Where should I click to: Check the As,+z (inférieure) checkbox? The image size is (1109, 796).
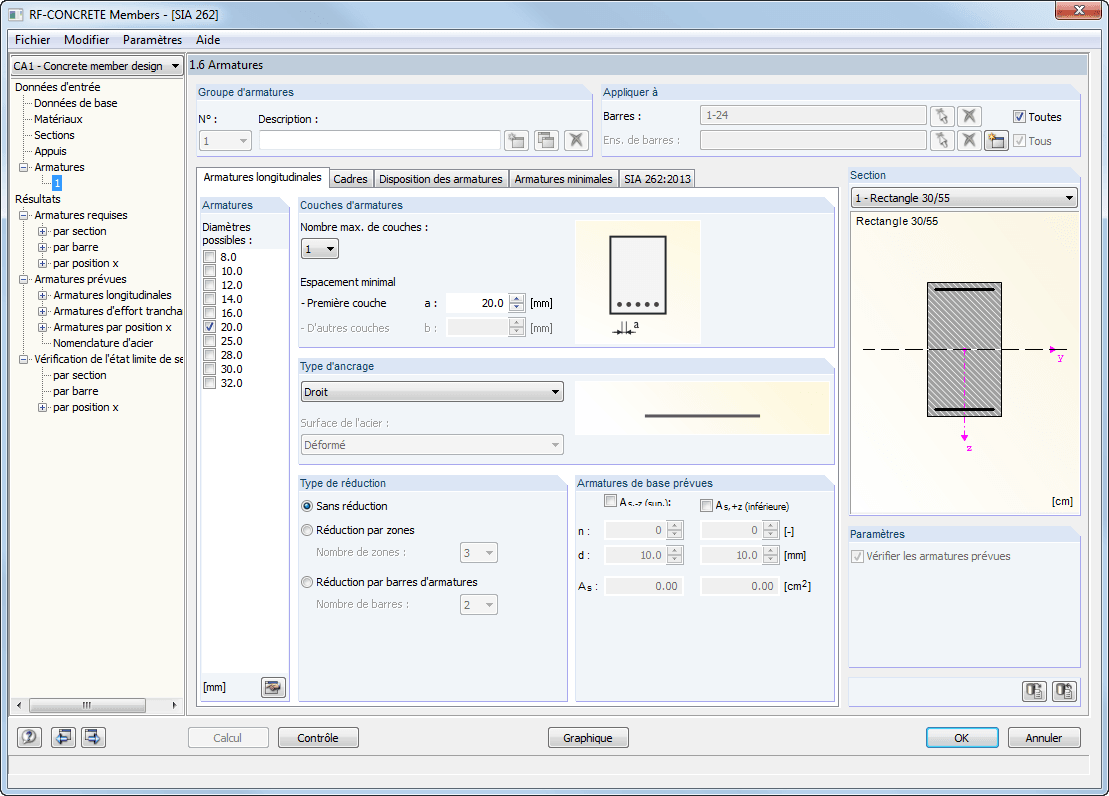[706, 505]
